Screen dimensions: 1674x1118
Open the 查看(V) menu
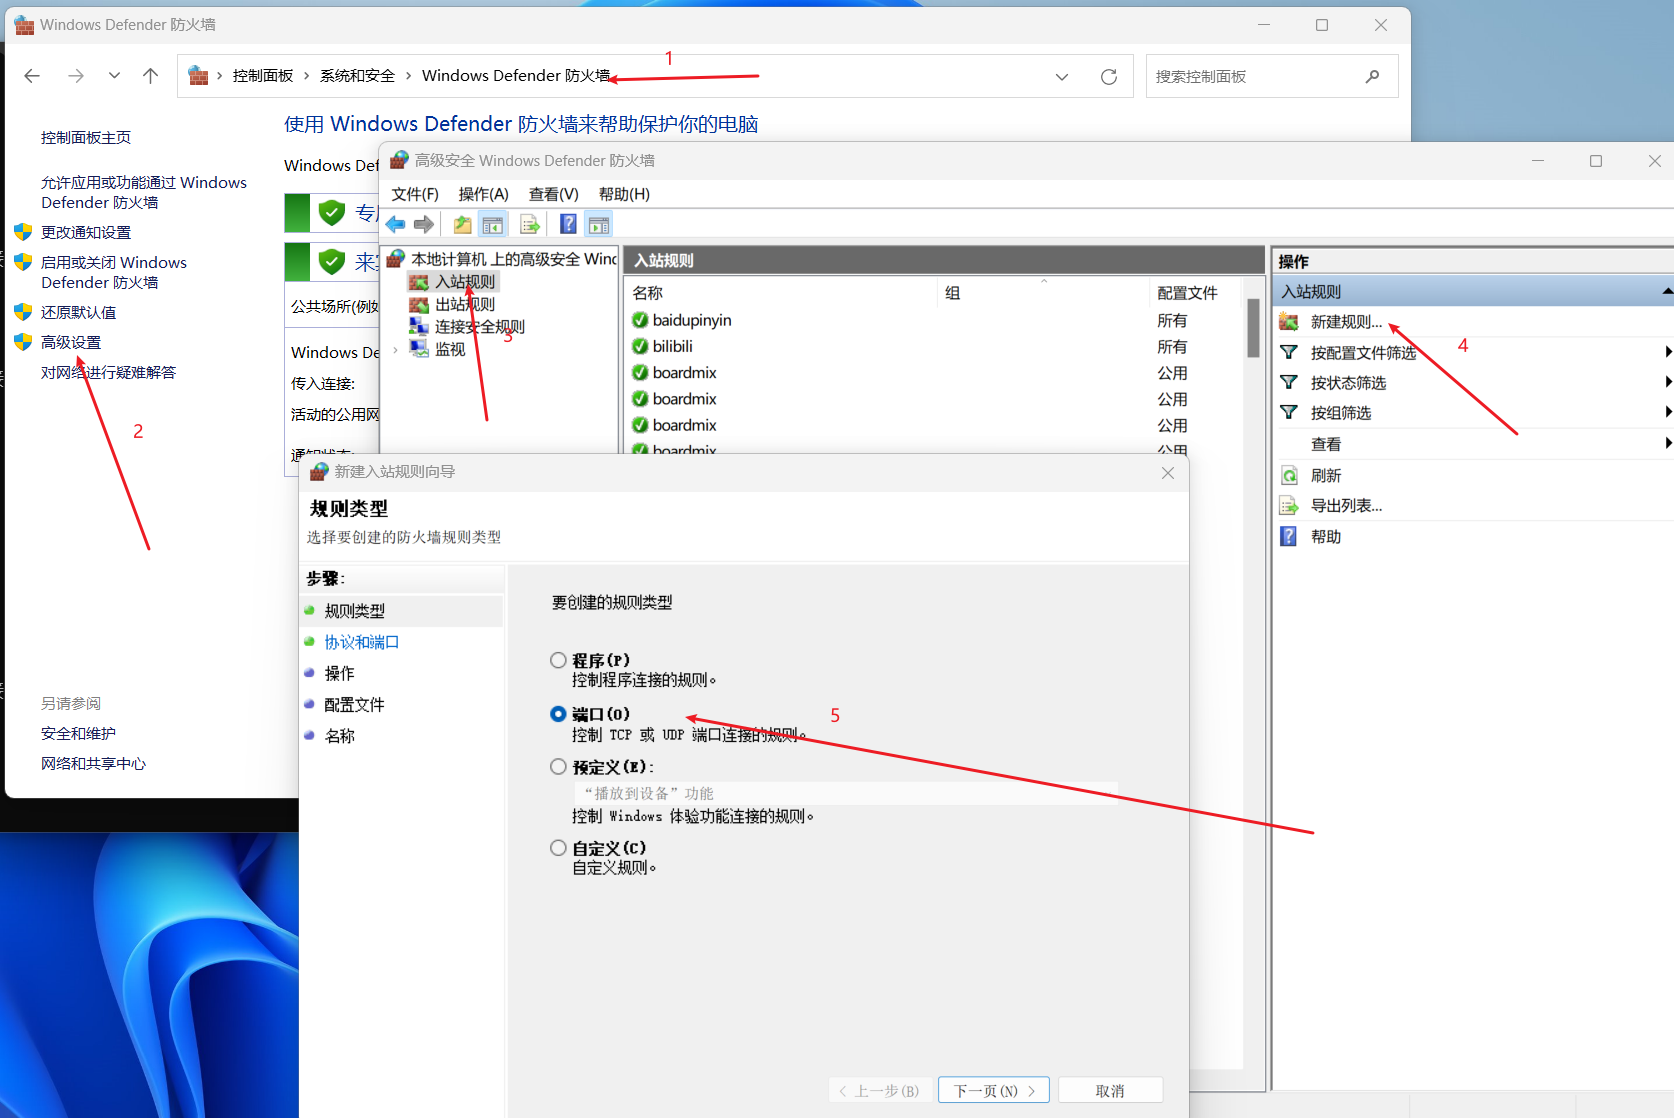553,194
